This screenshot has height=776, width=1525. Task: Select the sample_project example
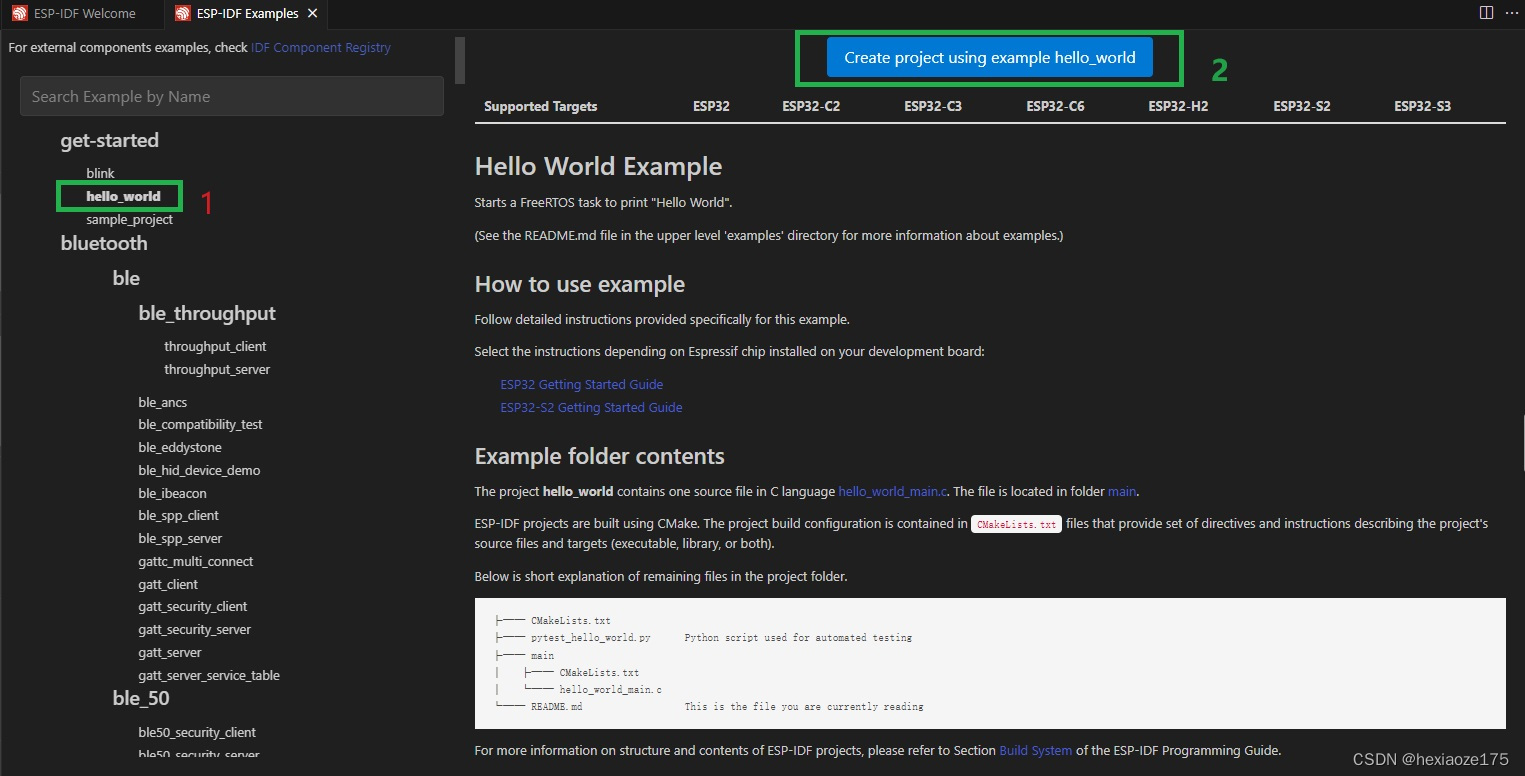[129, 219]
